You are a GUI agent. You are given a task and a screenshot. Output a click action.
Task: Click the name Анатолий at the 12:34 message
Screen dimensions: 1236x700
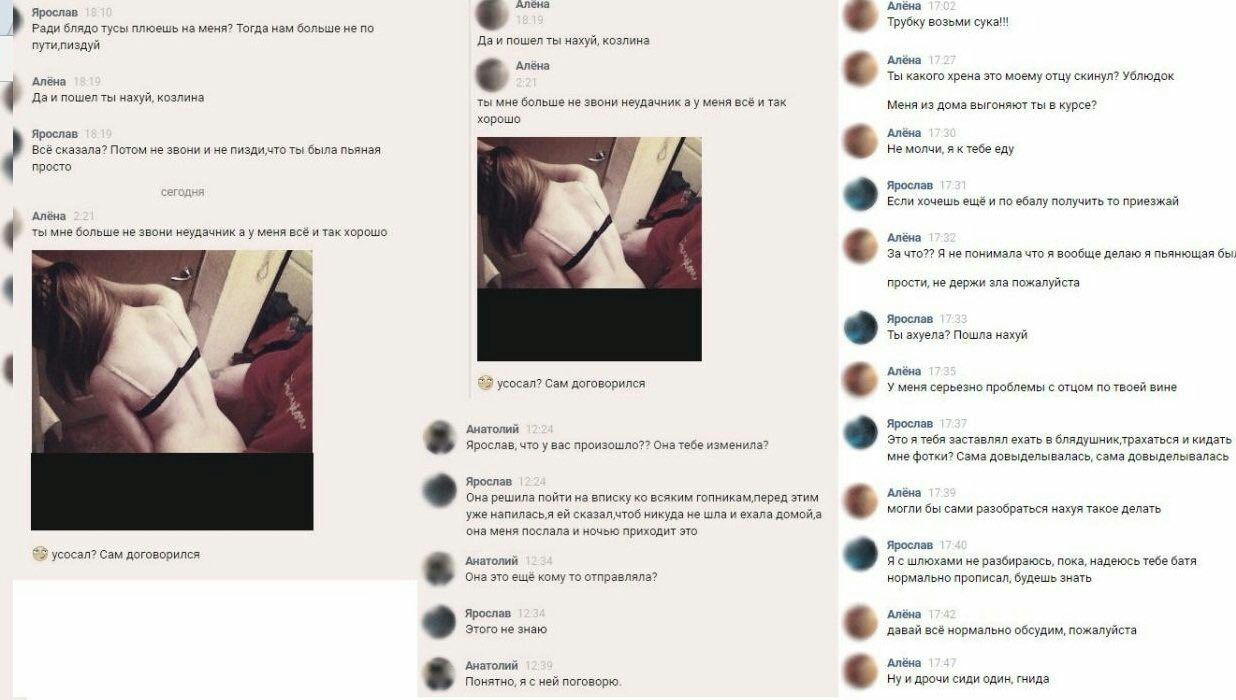pos(492,561)
